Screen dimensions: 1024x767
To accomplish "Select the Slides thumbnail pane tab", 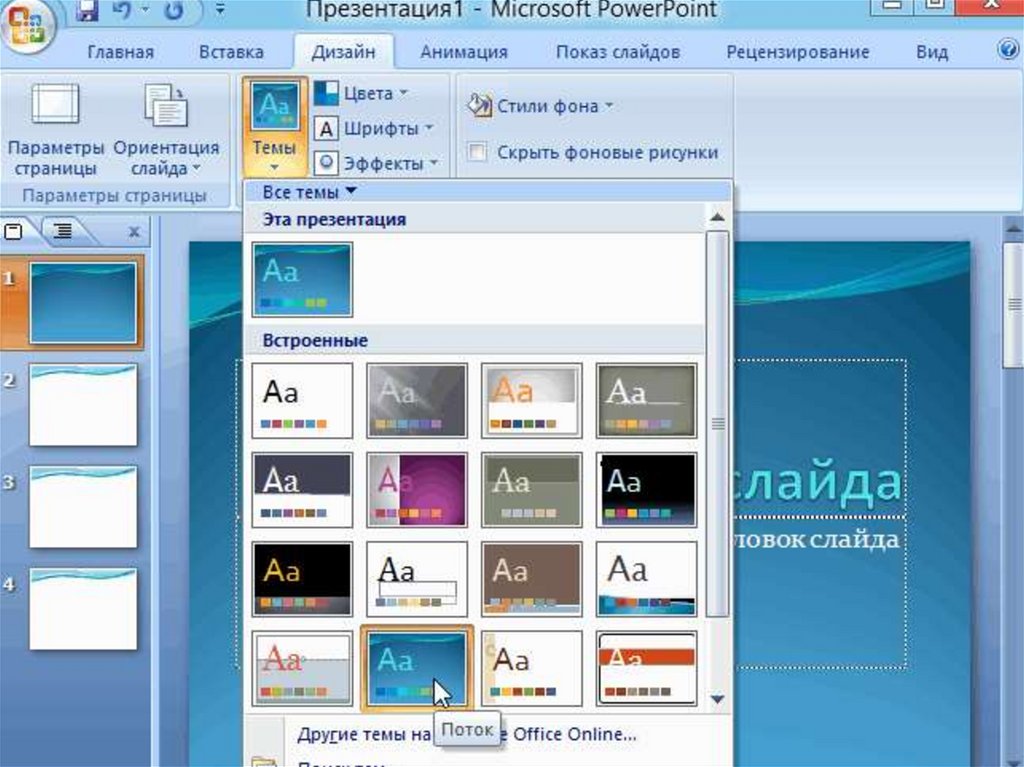I will tap(14, 231).
